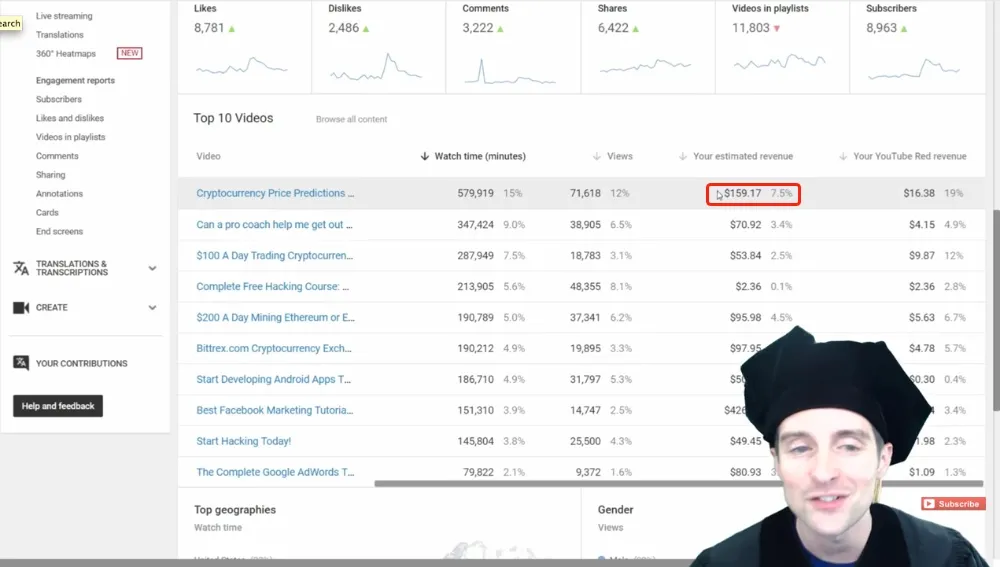Click the Gender chart heading
1000x567 pixels.
click(615, 510)
